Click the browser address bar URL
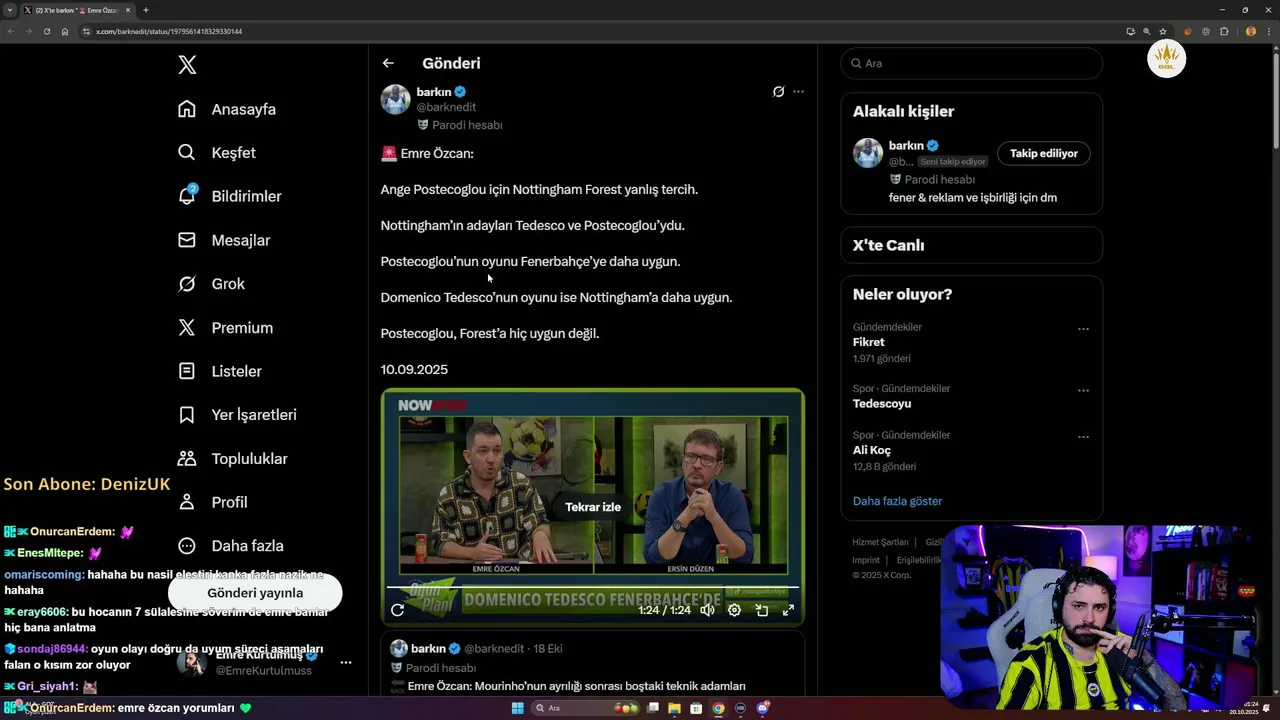The width and height of the screenshot is (1280, 720). tap(169, 31)
